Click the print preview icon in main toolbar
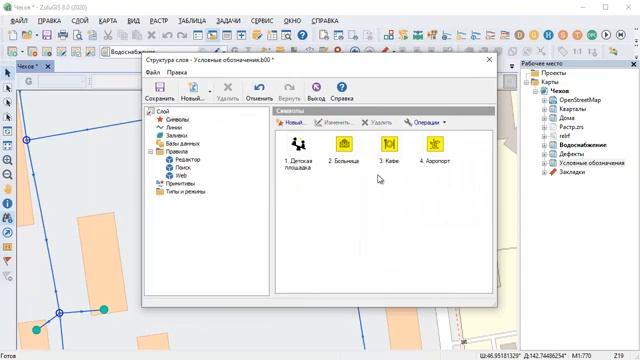Viewport: 640px width, 360px height. pyautogui.click(x=78, y=35)
